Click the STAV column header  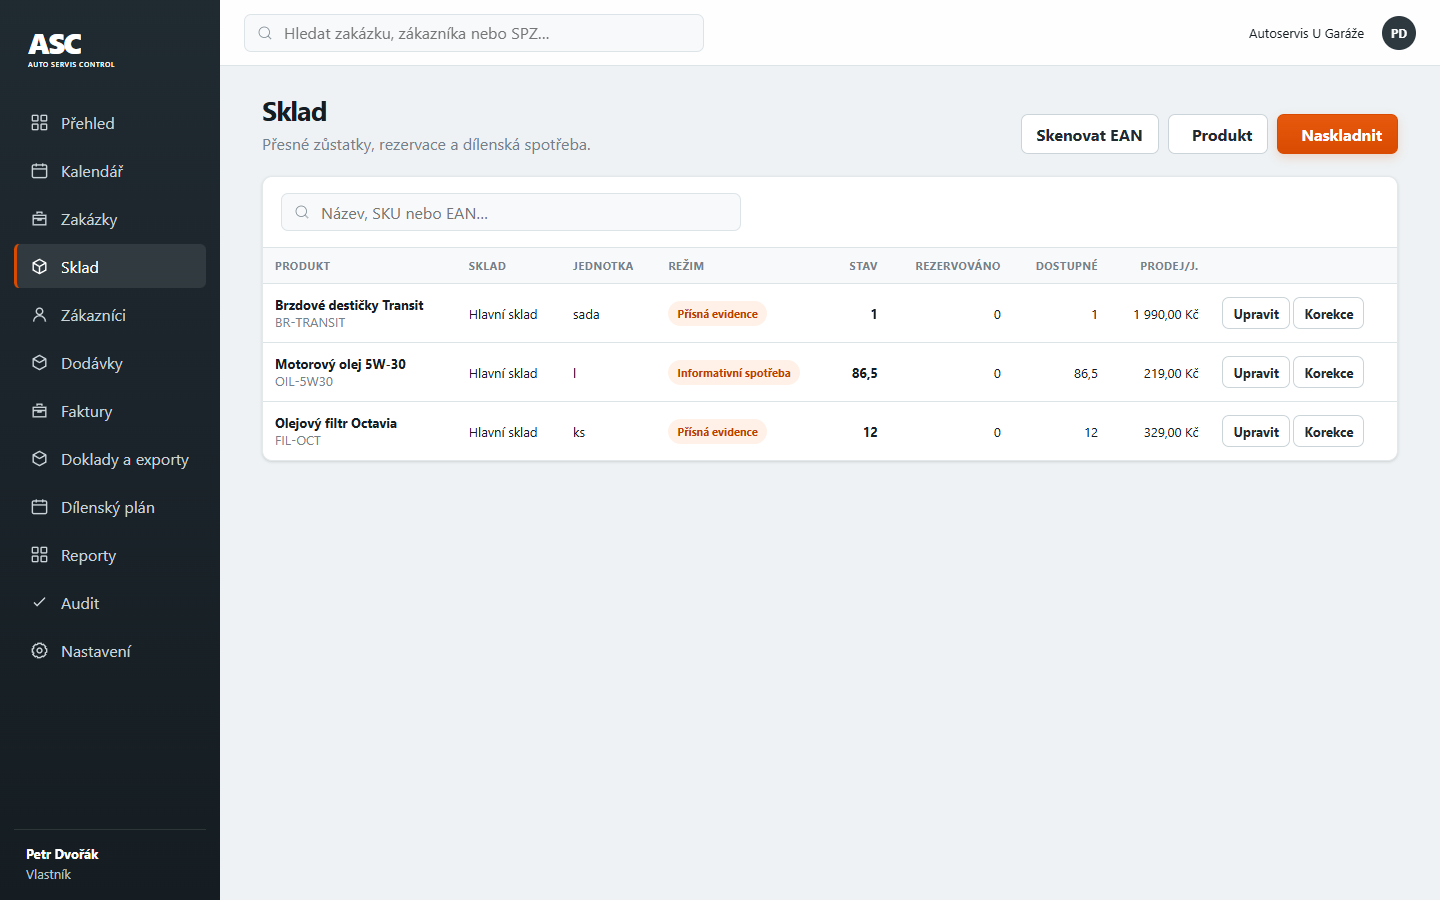click(863, 266)
